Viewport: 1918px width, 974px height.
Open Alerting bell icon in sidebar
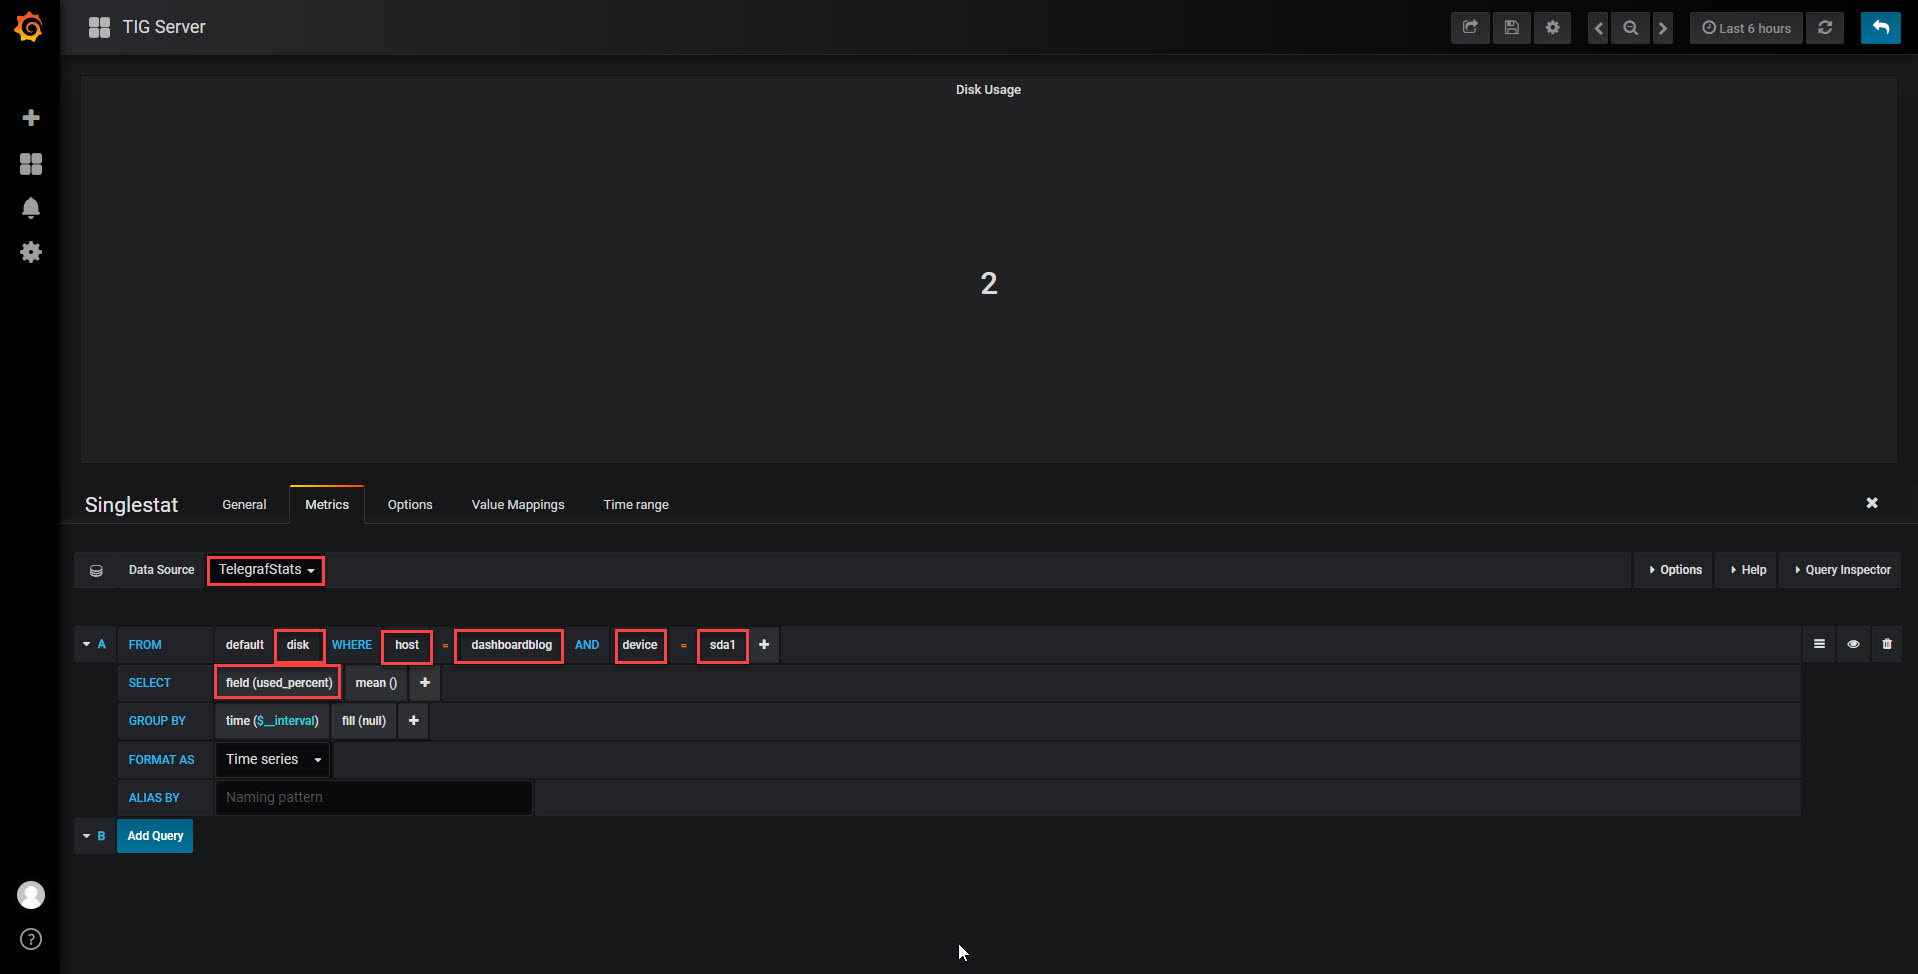(x=31, y=208)
